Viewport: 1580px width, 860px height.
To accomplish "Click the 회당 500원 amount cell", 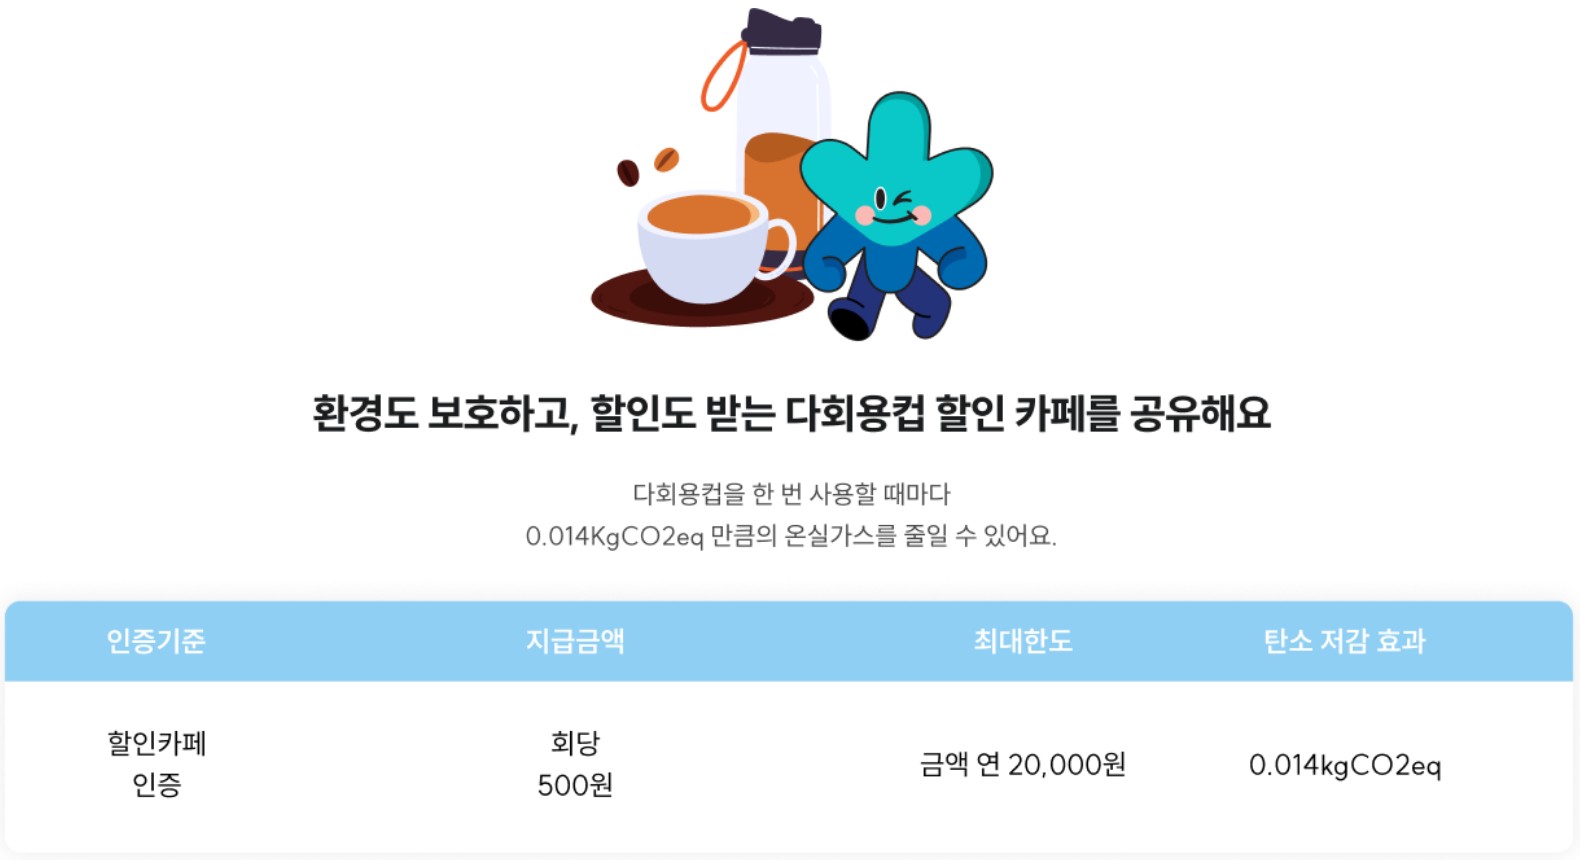I will pos(575,764).
